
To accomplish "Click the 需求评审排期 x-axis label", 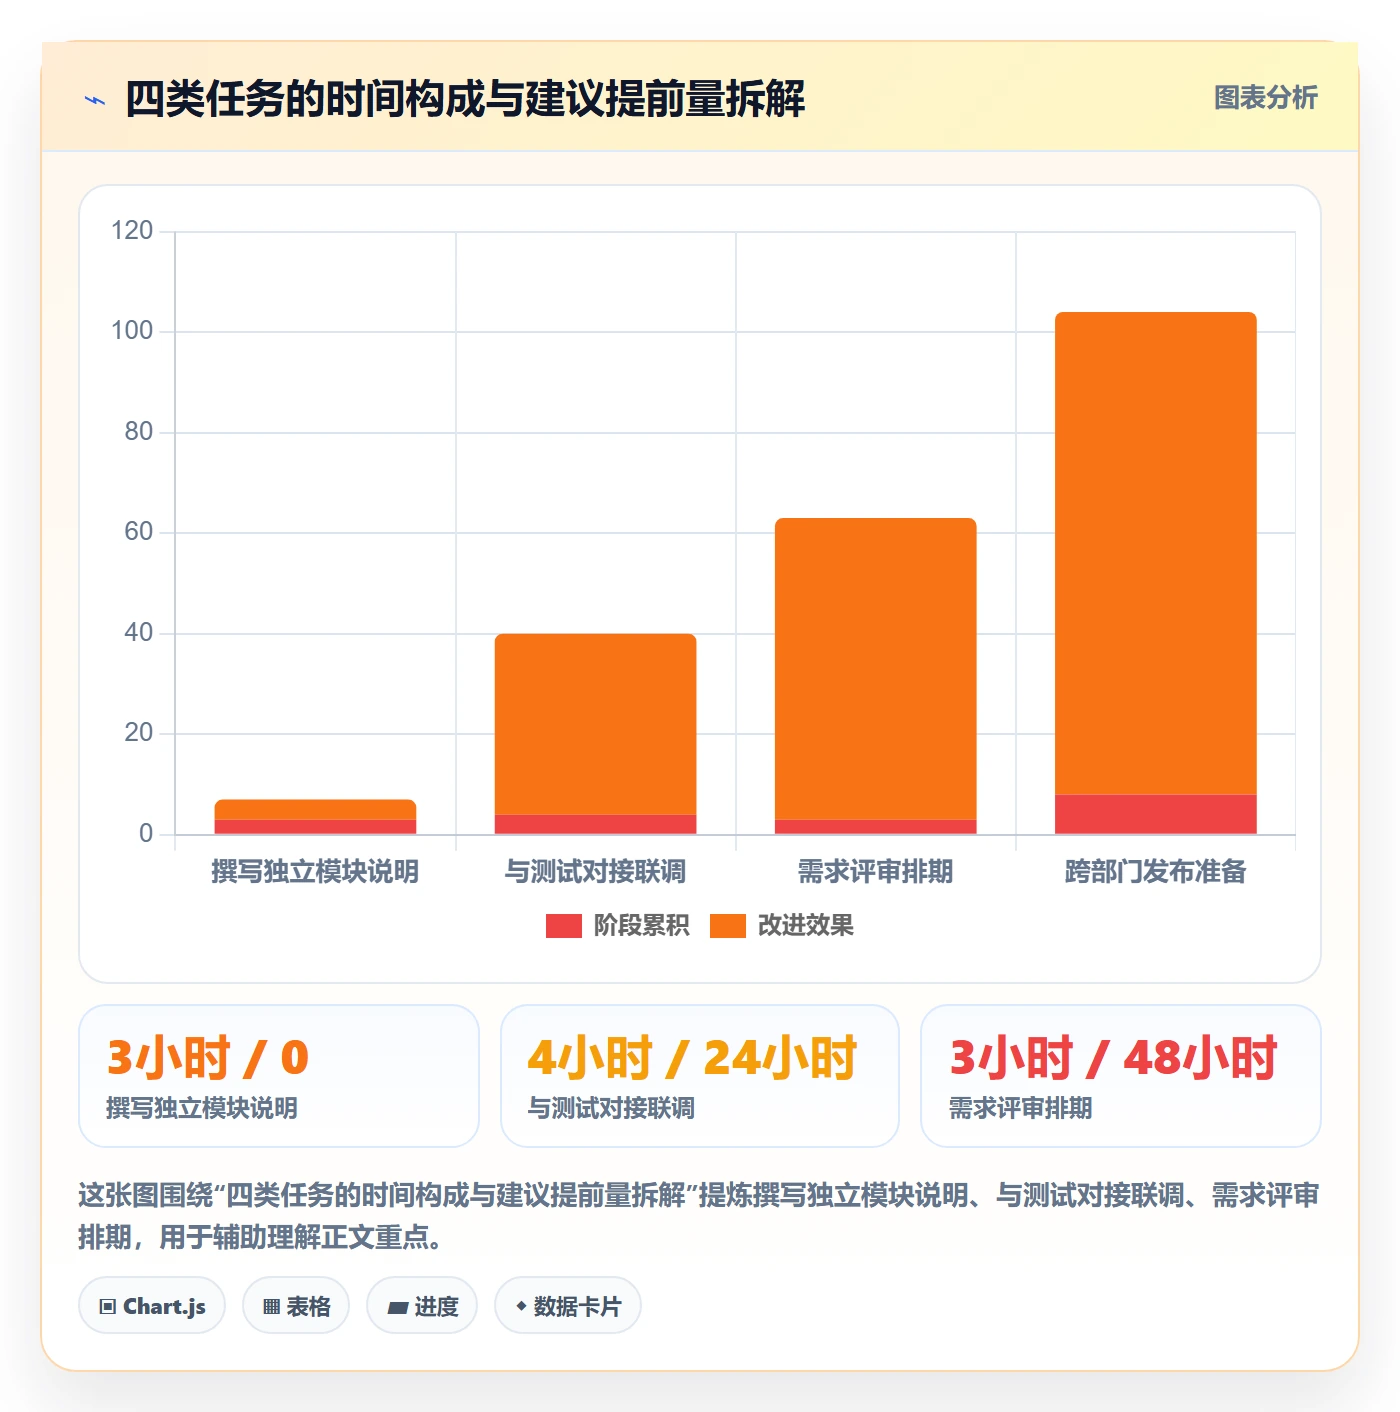I will coord(875,872).
